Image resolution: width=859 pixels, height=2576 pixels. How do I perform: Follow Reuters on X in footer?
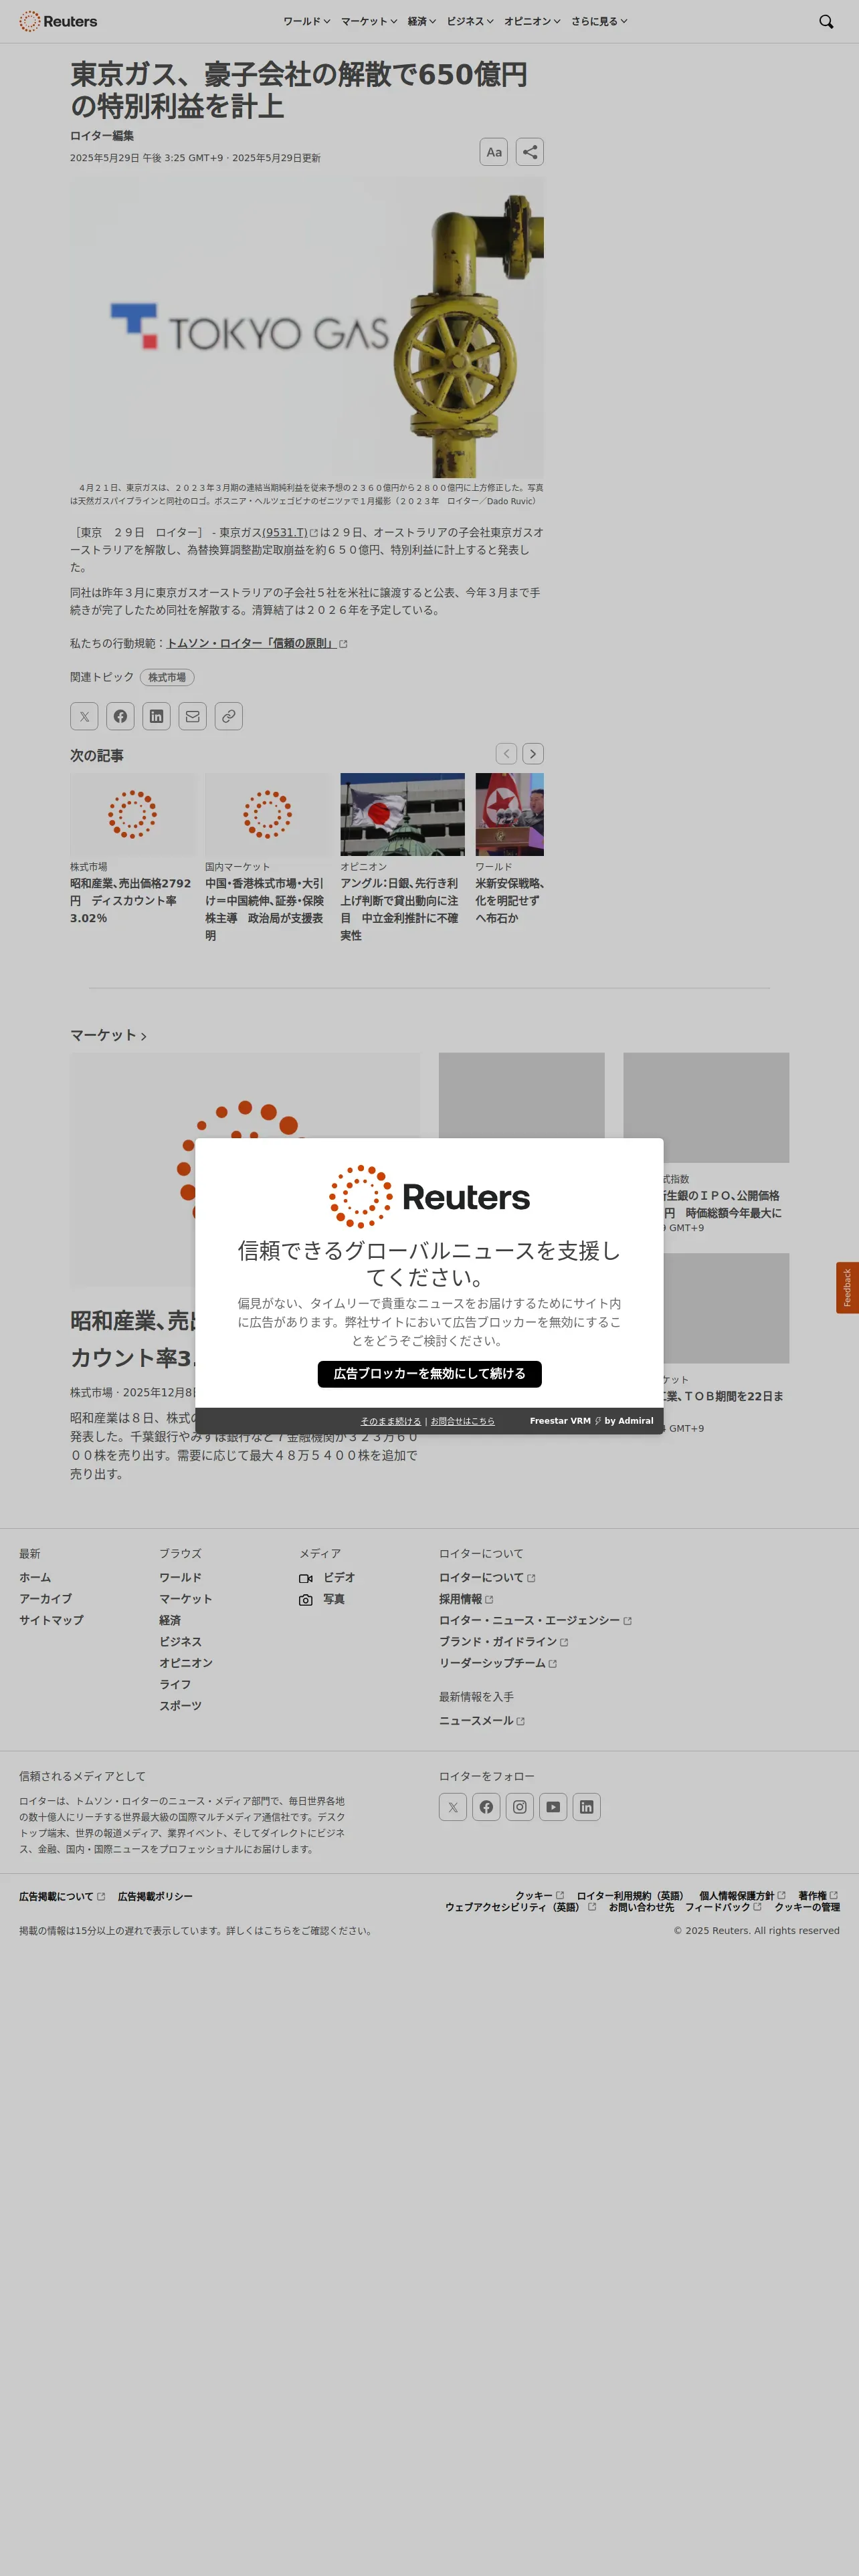click(453, 1807)
